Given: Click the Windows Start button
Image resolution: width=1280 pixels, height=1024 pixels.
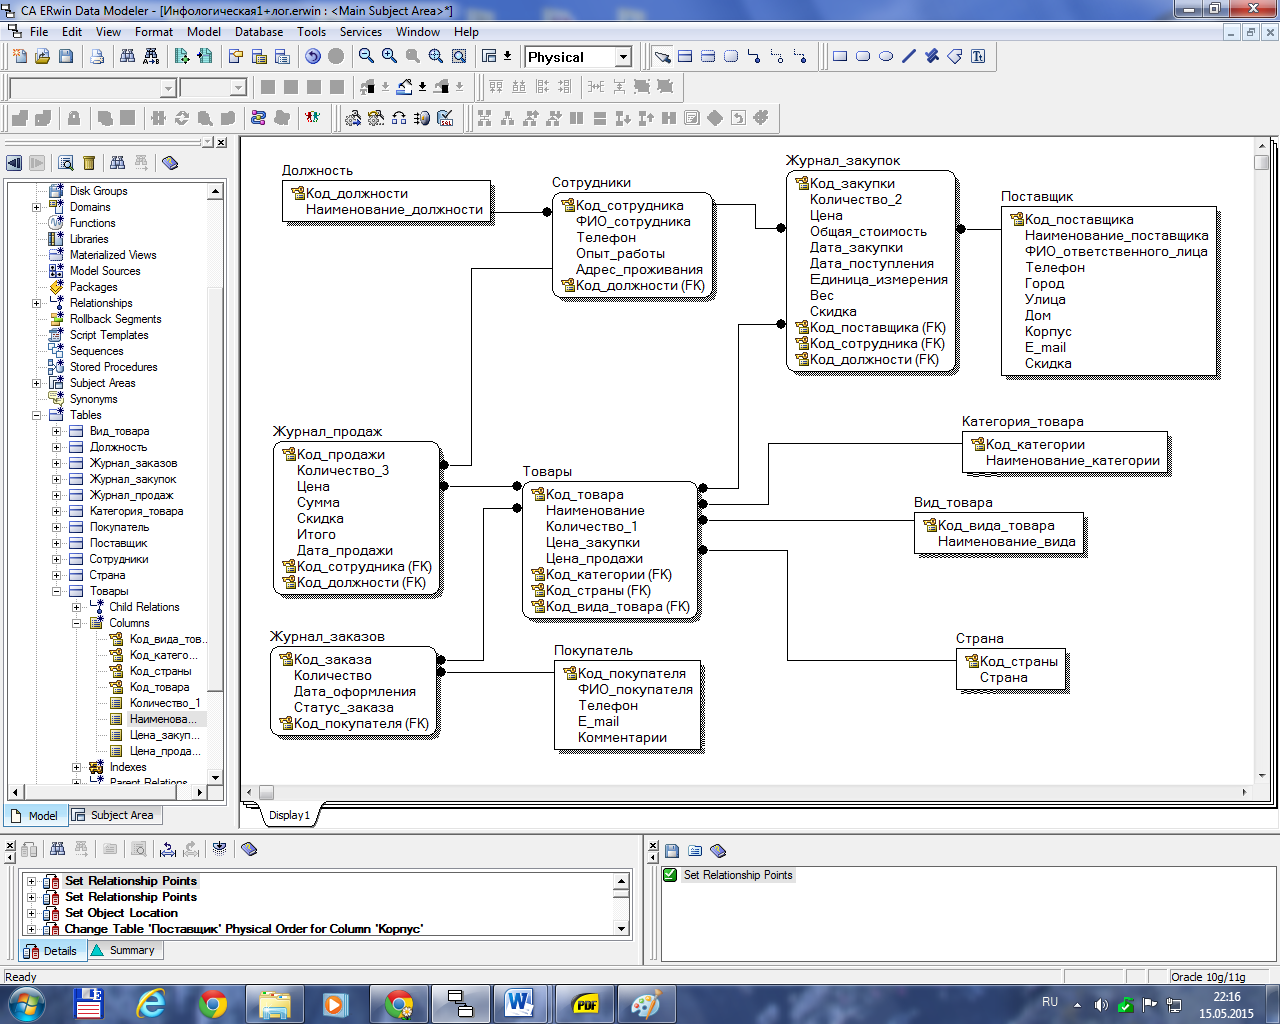Looking at the screenshot, I should 25,1003.
